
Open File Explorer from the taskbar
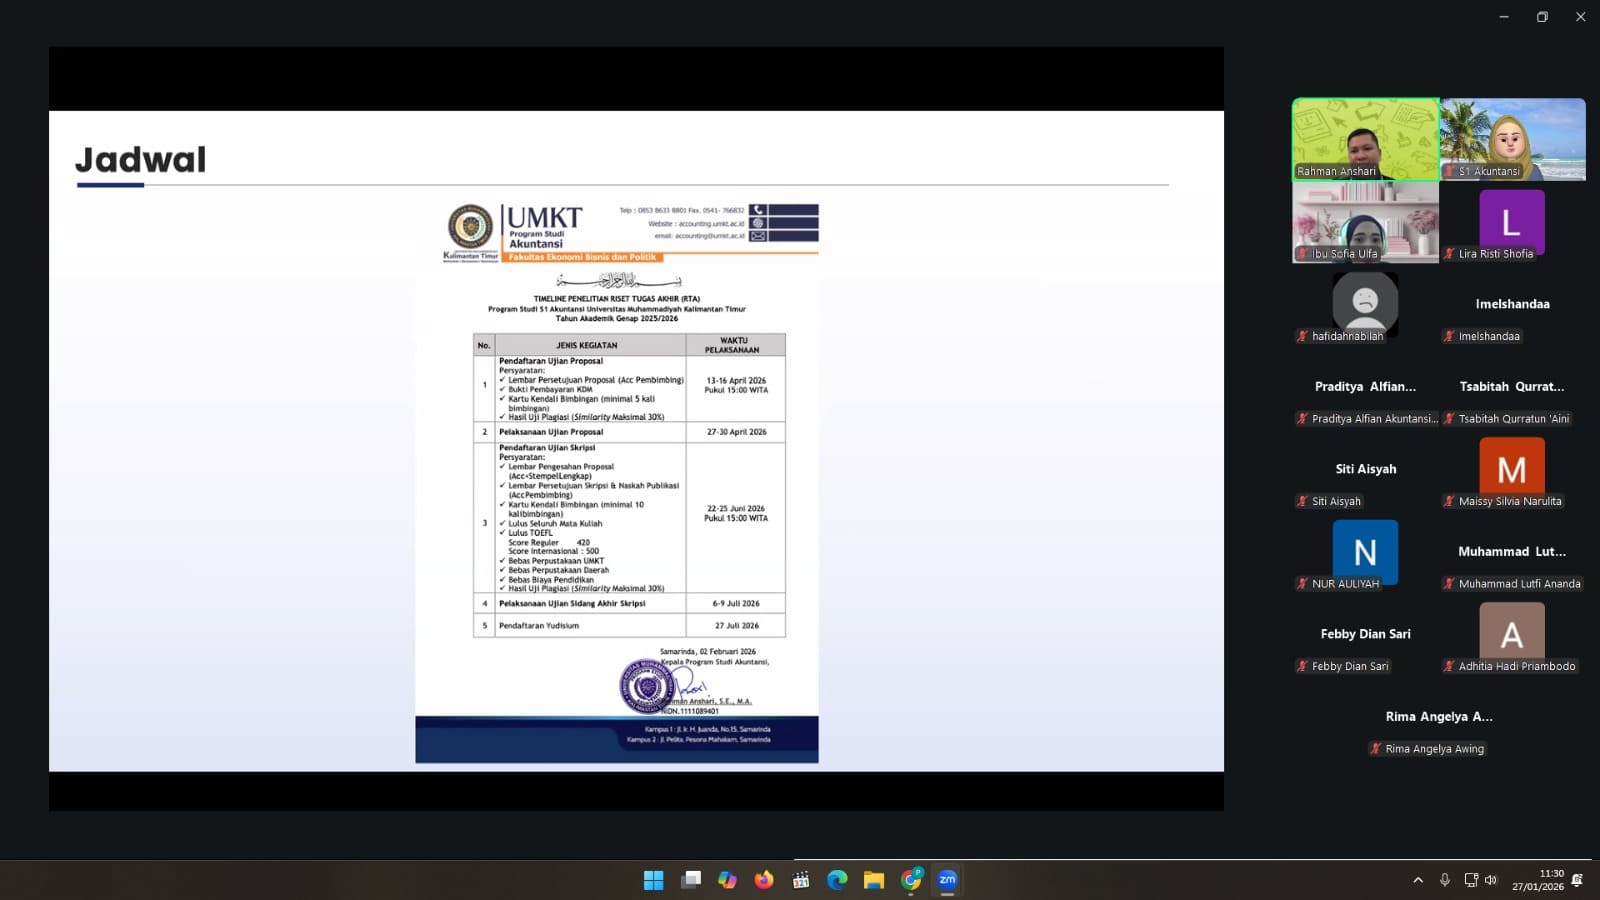(x=874, y=880)
